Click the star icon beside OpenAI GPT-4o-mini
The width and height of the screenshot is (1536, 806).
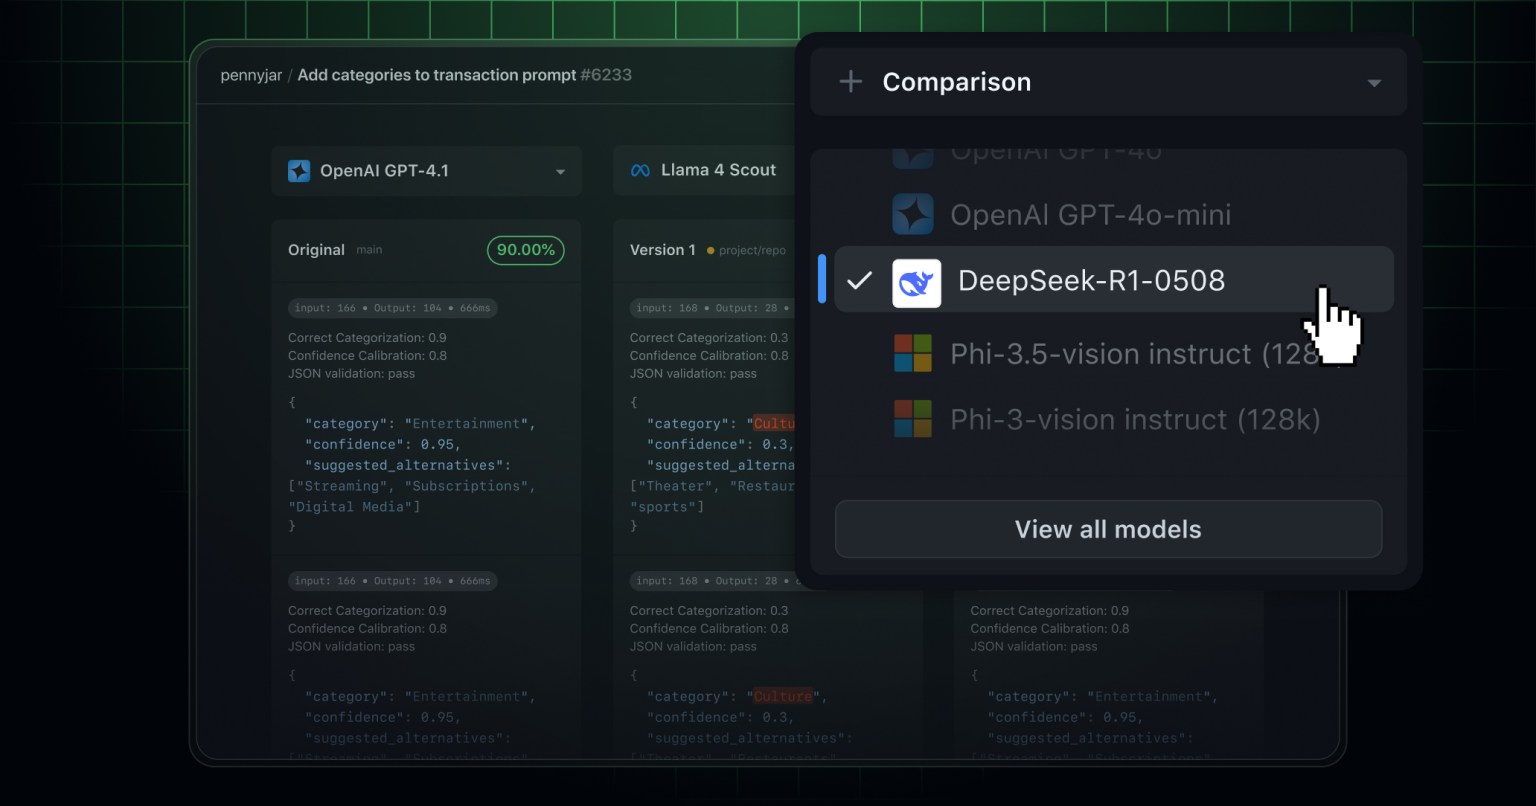coord(913,213)
